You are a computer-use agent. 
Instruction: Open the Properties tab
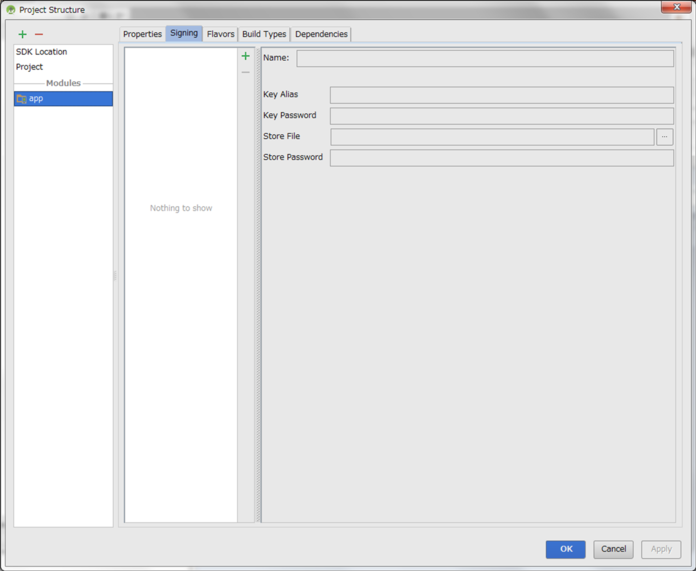coord(142,34)
